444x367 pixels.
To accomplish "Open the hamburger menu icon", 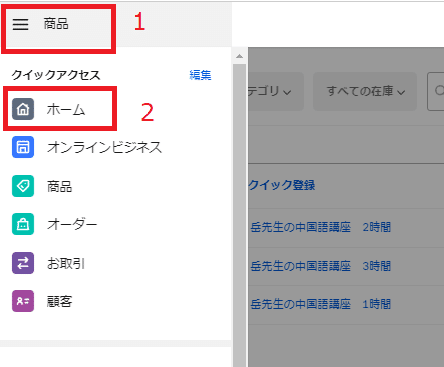I will click(x=20, y=24).
